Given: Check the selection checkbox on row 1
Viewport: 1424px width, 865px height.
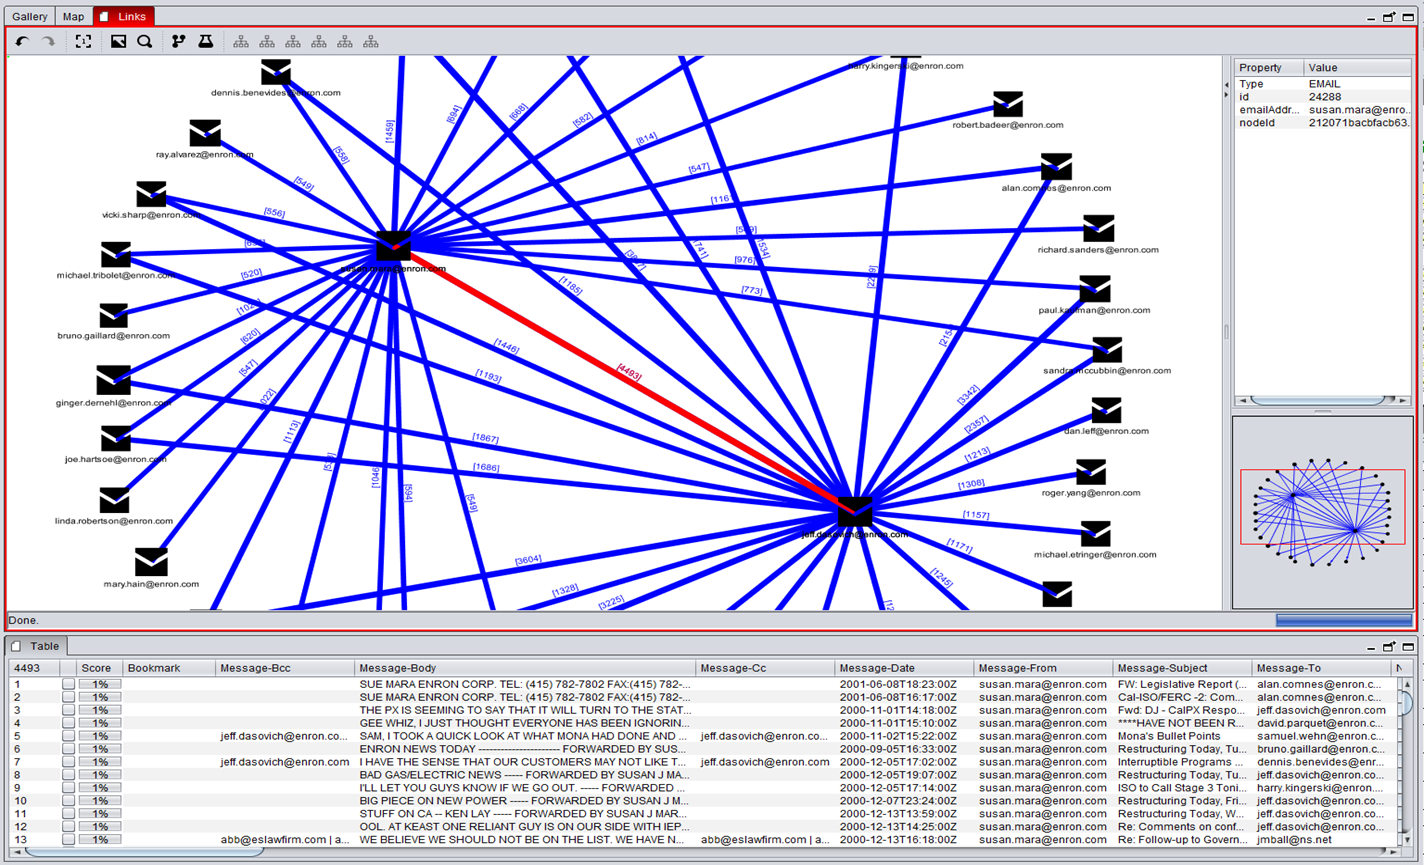Looking at the screenshot, I should [67, 684].
